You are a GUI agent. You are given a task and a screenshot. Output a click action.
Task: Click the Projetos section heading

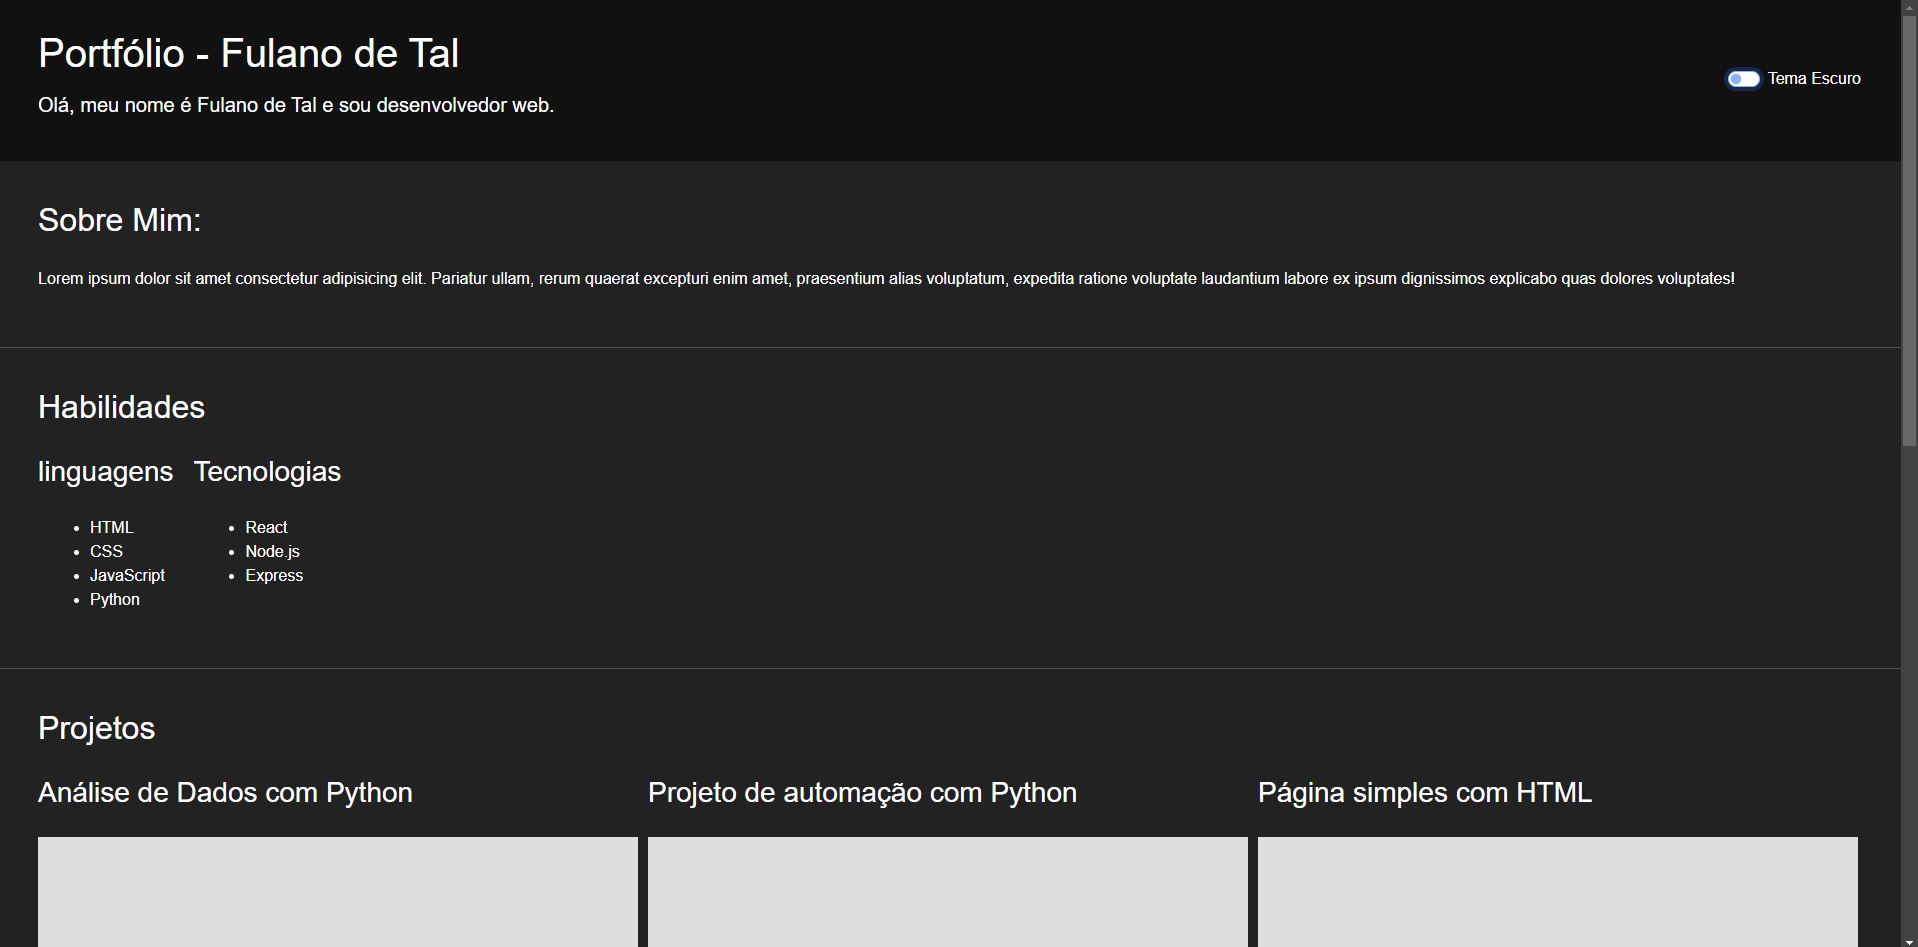96,728
